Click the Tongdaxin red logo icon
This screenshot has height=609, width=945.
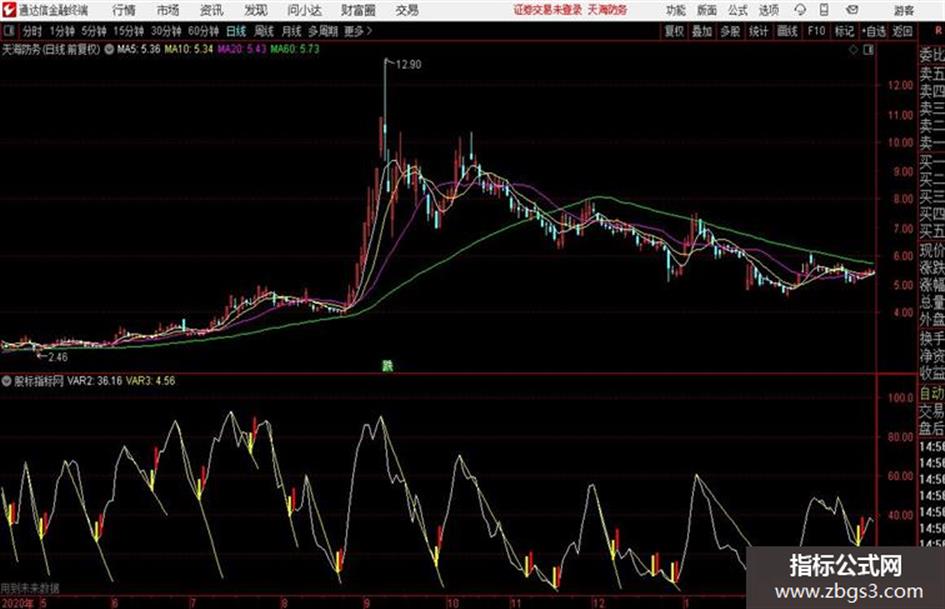(x=9, y=10)
